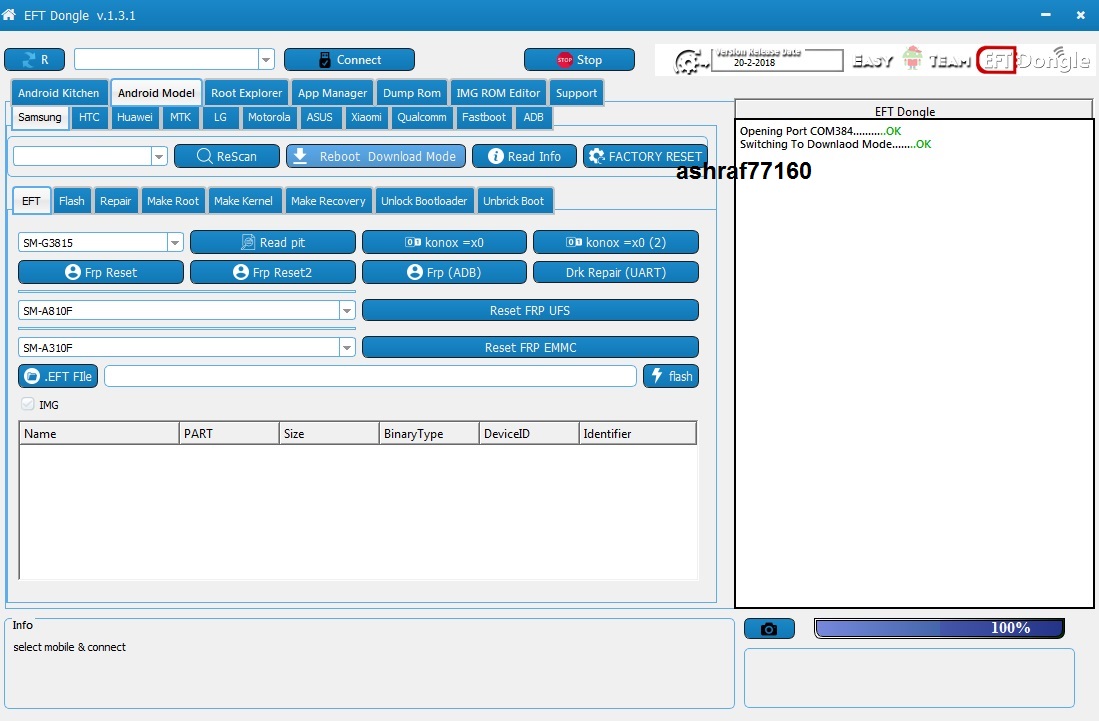Click the konox =x0 button
The height and width of the screenshot is (721, 1099).
coord(444,242)
